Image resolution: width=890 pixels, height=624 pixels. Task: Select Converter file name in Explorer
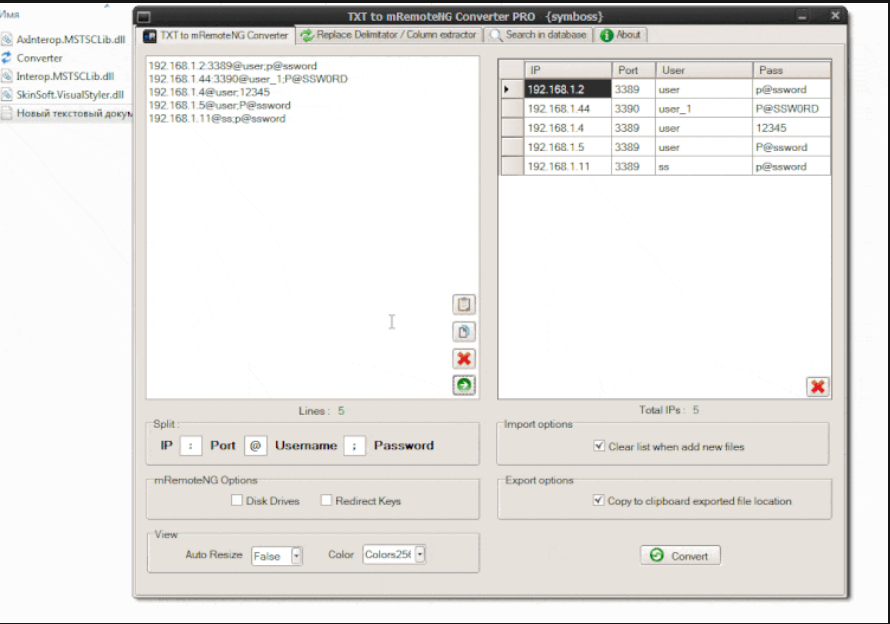39,57
